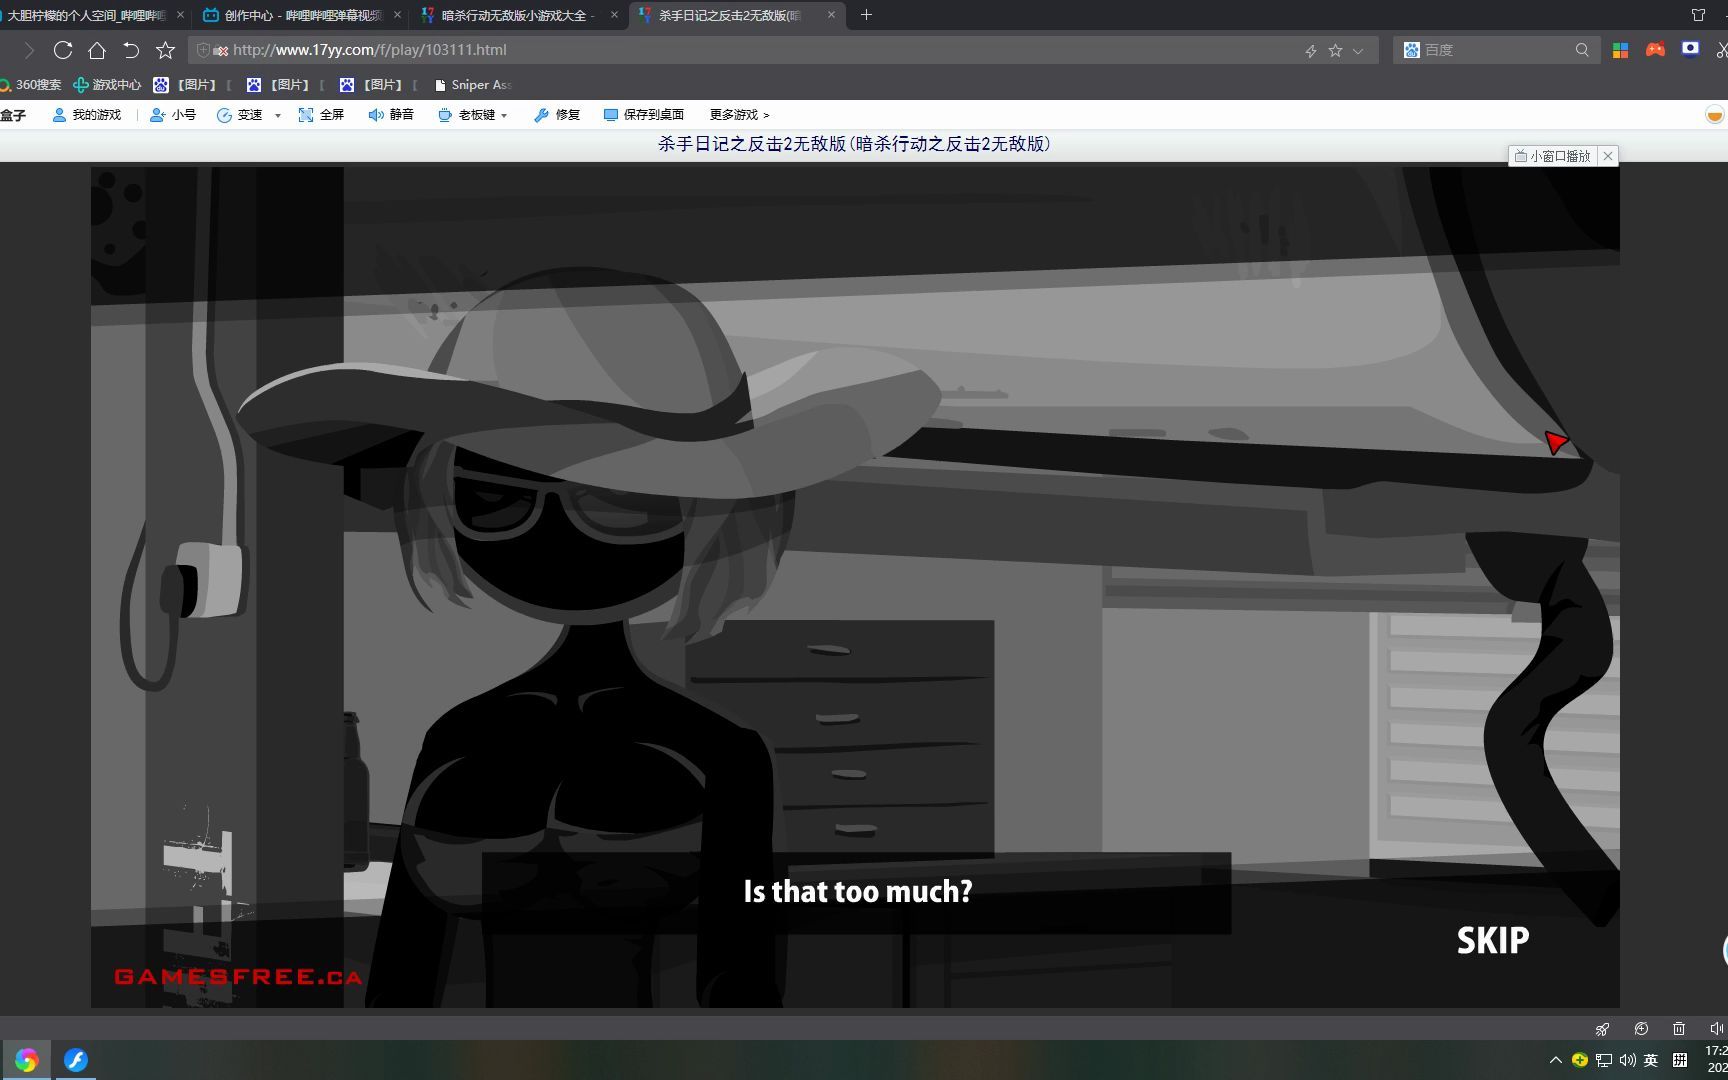Viewport: 1728px width, 1080px height.
Task: Click the 小号 toolbar button
Action: (173, 115)
